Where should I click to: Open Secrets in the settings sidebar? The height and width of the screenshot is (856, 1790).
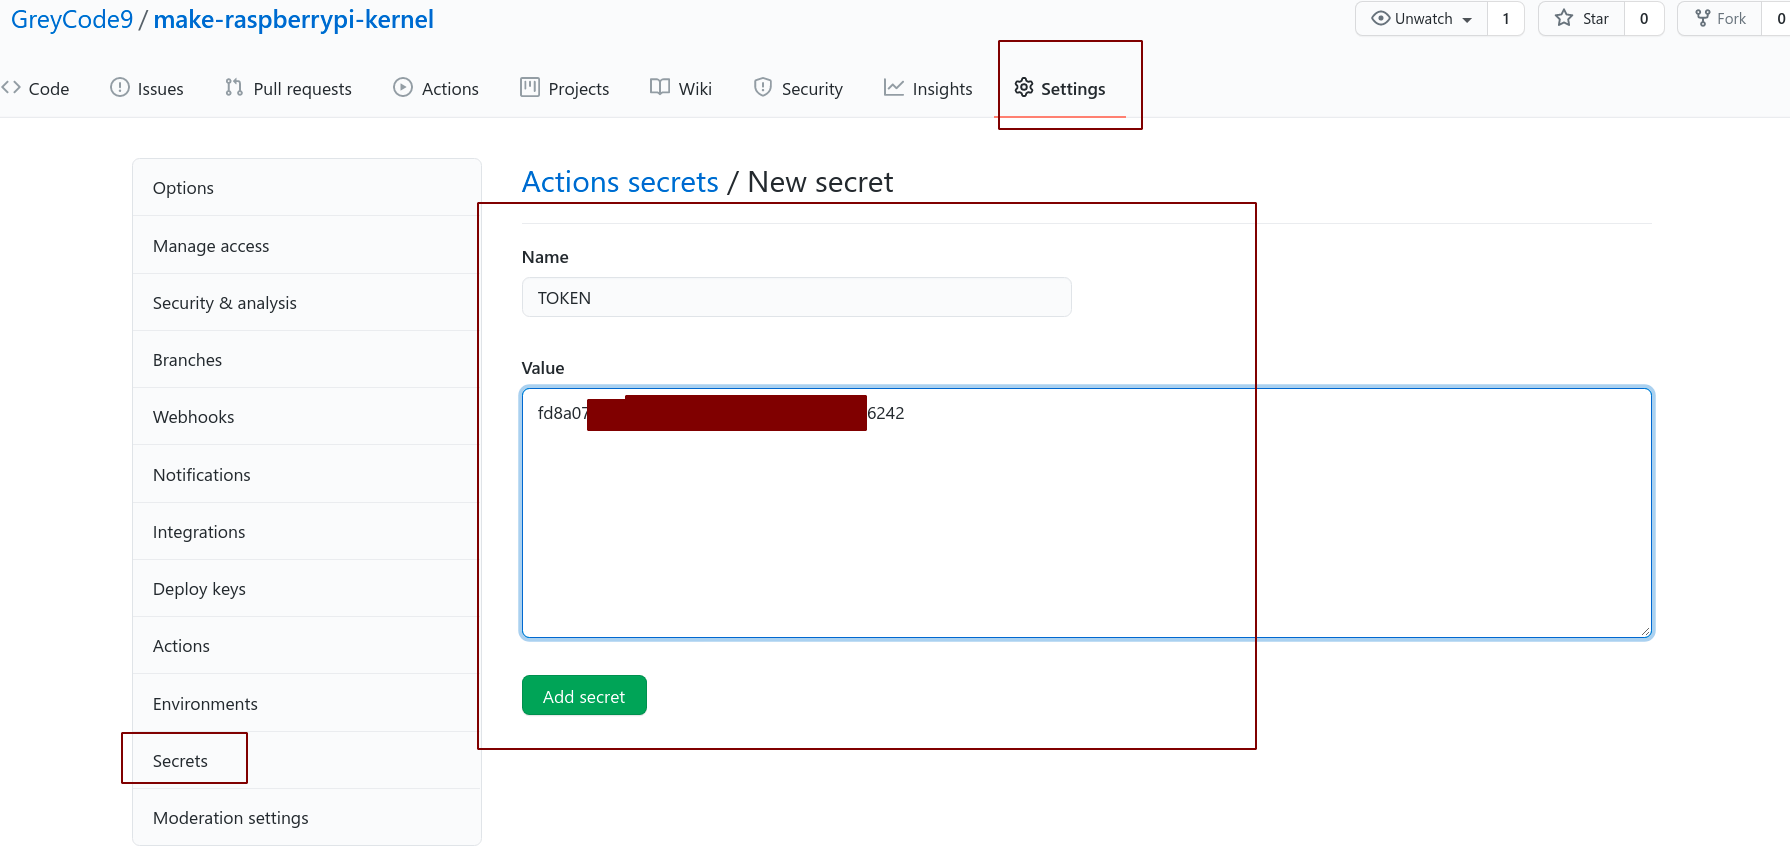coord(307,761)
